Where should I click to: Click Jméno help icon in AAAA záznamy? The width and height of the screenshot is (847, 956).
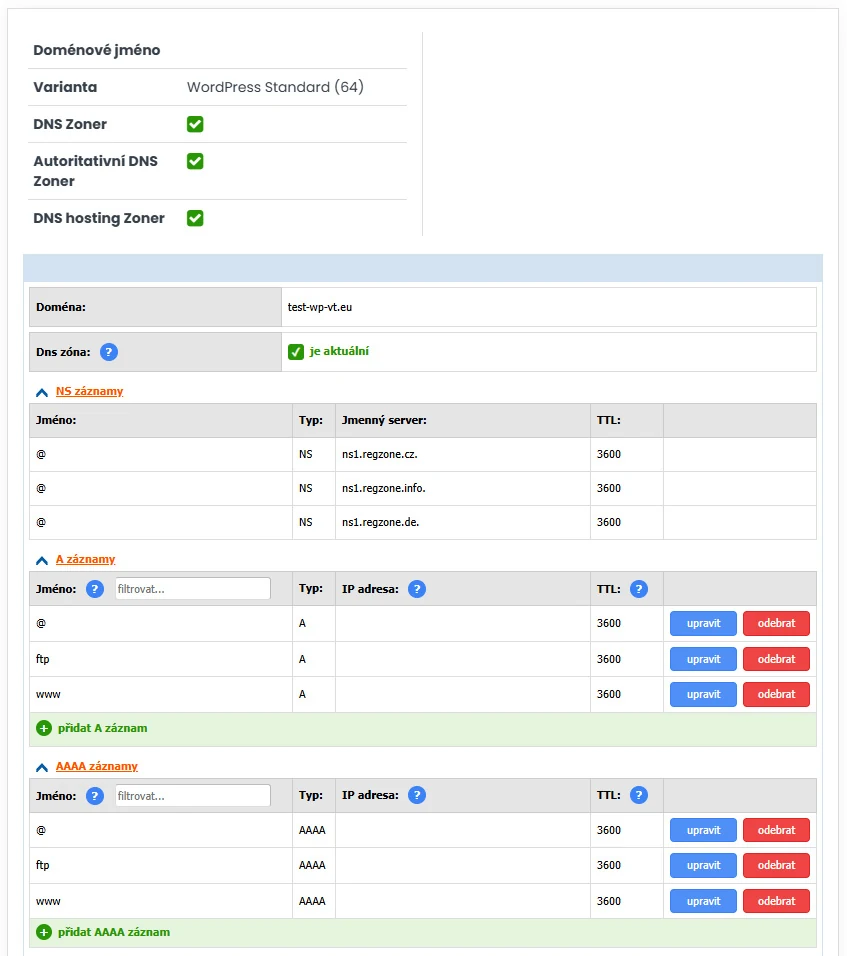tap(95, 796)
